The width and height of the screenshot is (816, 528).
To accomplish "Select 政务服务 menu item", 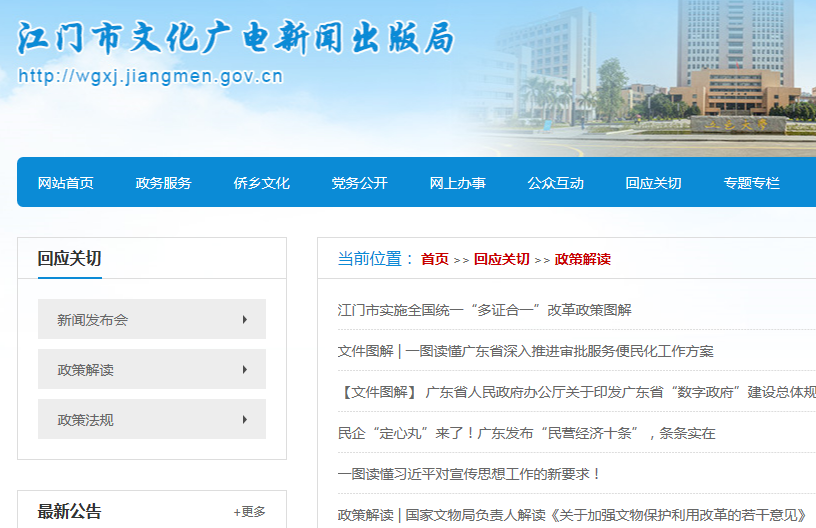I will [x=164, y=183].
